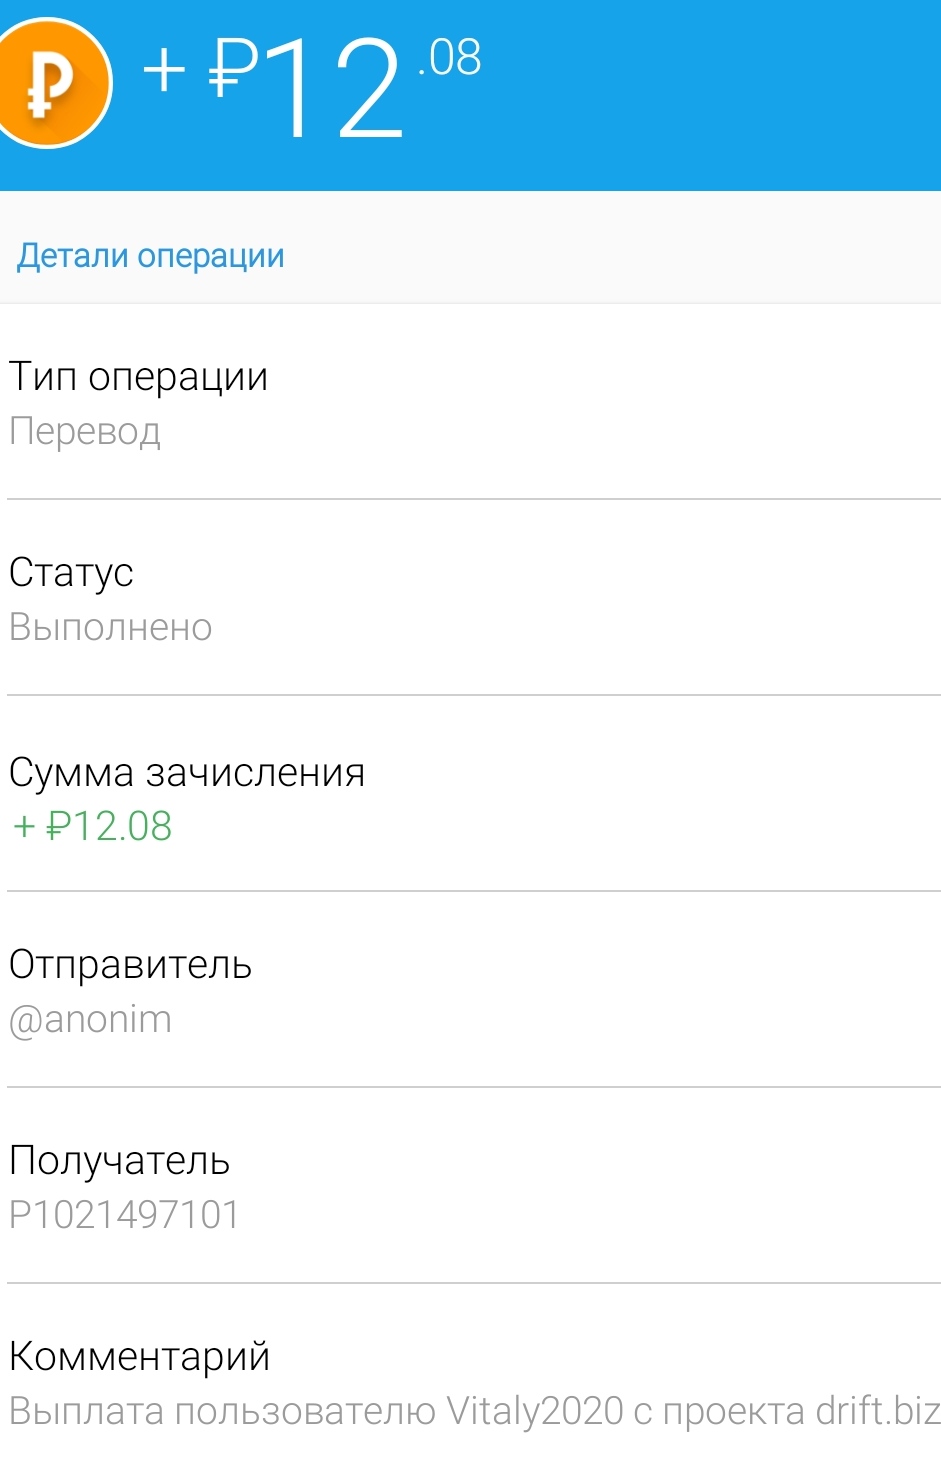Click the Получатель field label

pos(119,1161)
